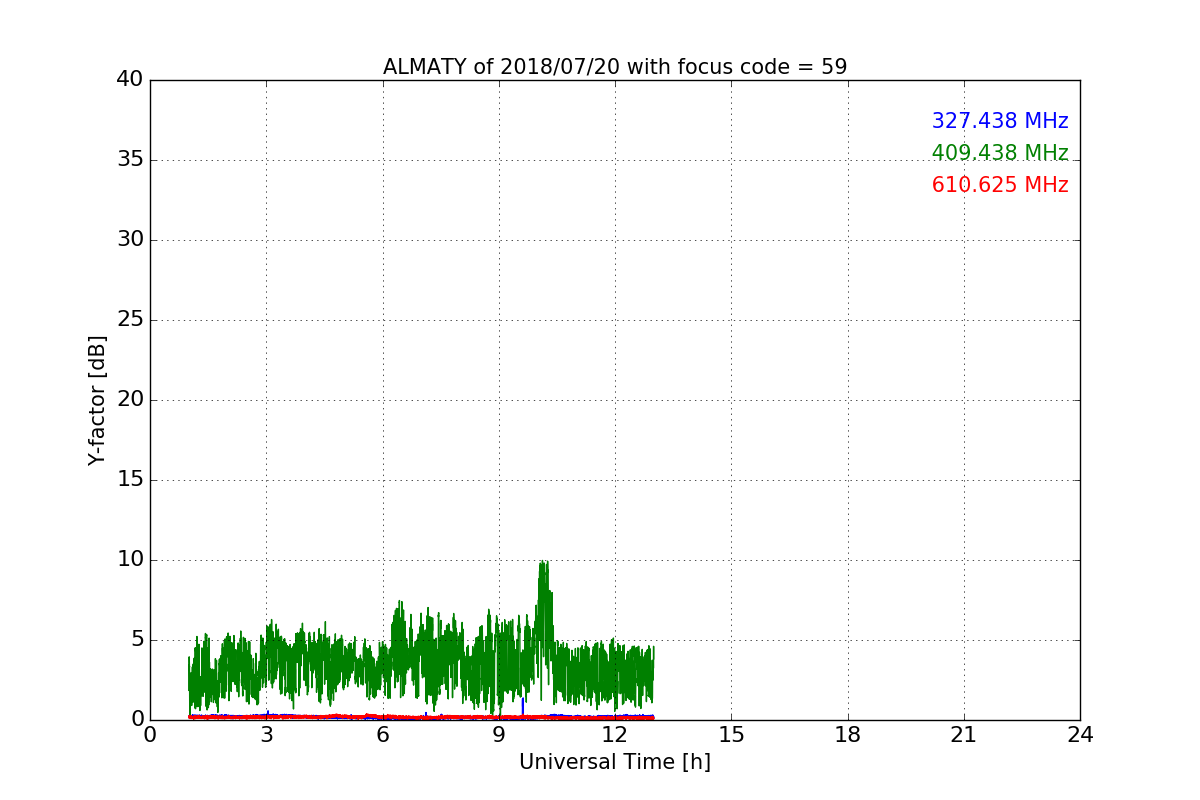Click x-axis tick label 15
This screenshot has width=1200, height=800.
click(731, 735)
